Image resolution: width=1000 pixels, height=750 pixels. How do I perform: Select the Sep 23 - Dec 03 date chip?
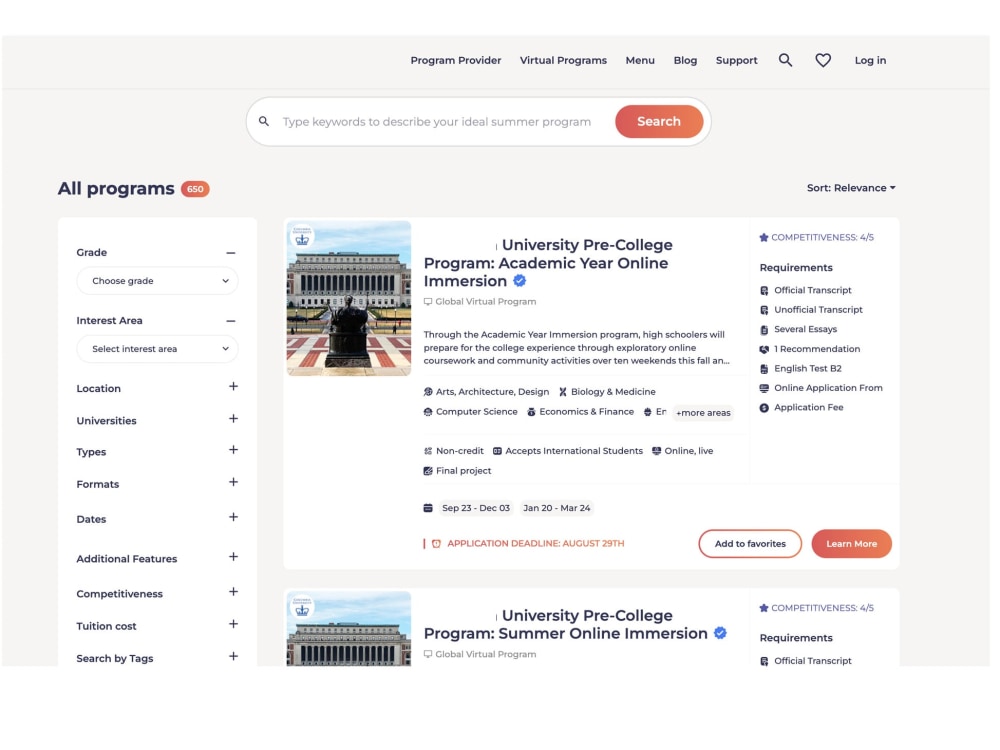point(476,508)
